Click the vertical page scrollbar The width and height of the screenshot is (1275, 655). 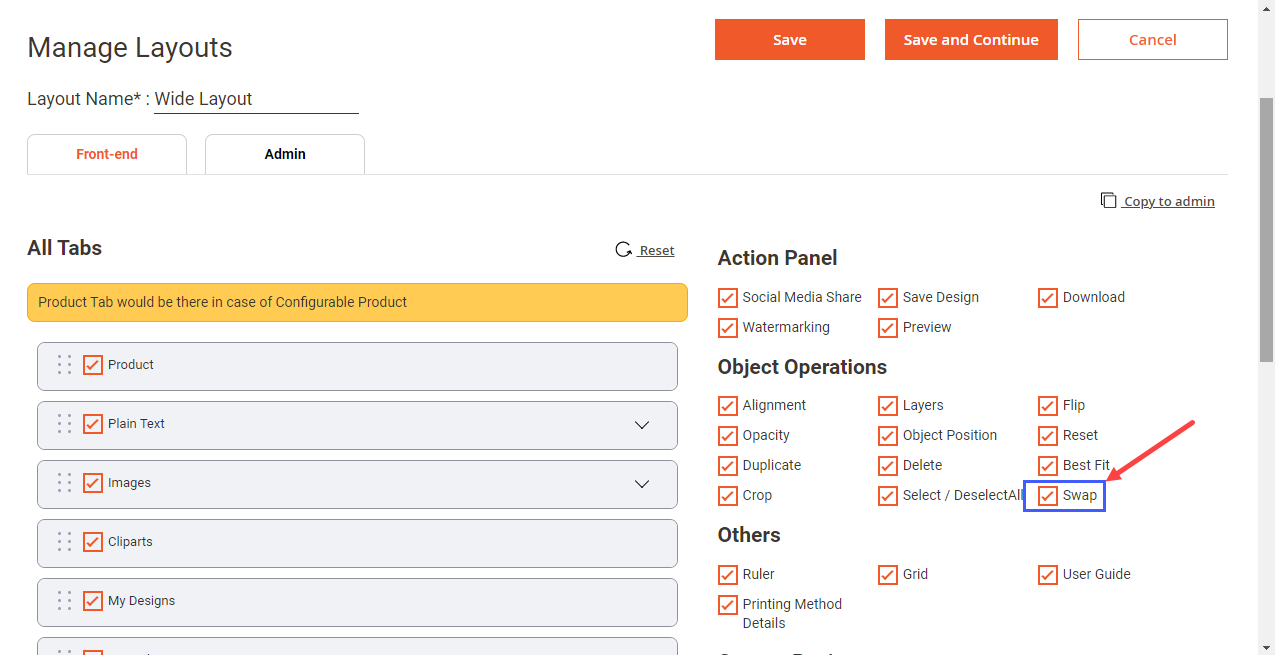click(1266, 230)
